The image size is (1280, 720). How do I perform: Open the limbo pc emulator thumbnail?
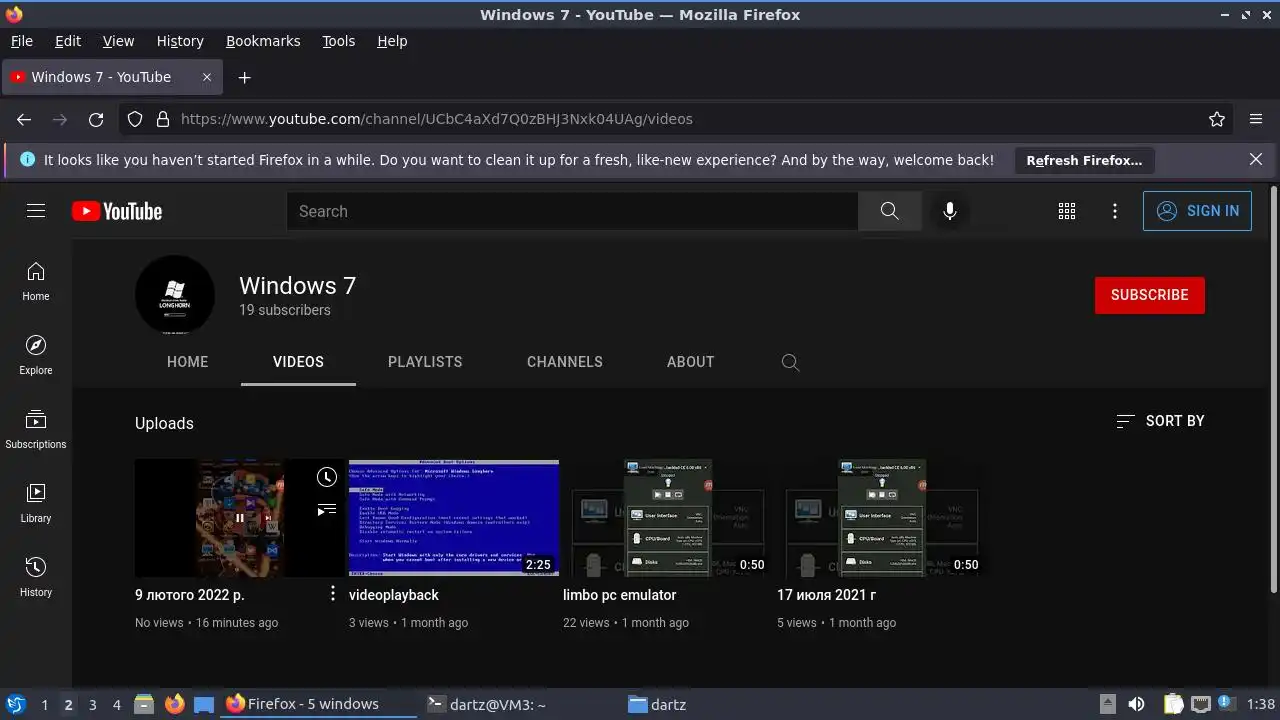click(668, 518)
